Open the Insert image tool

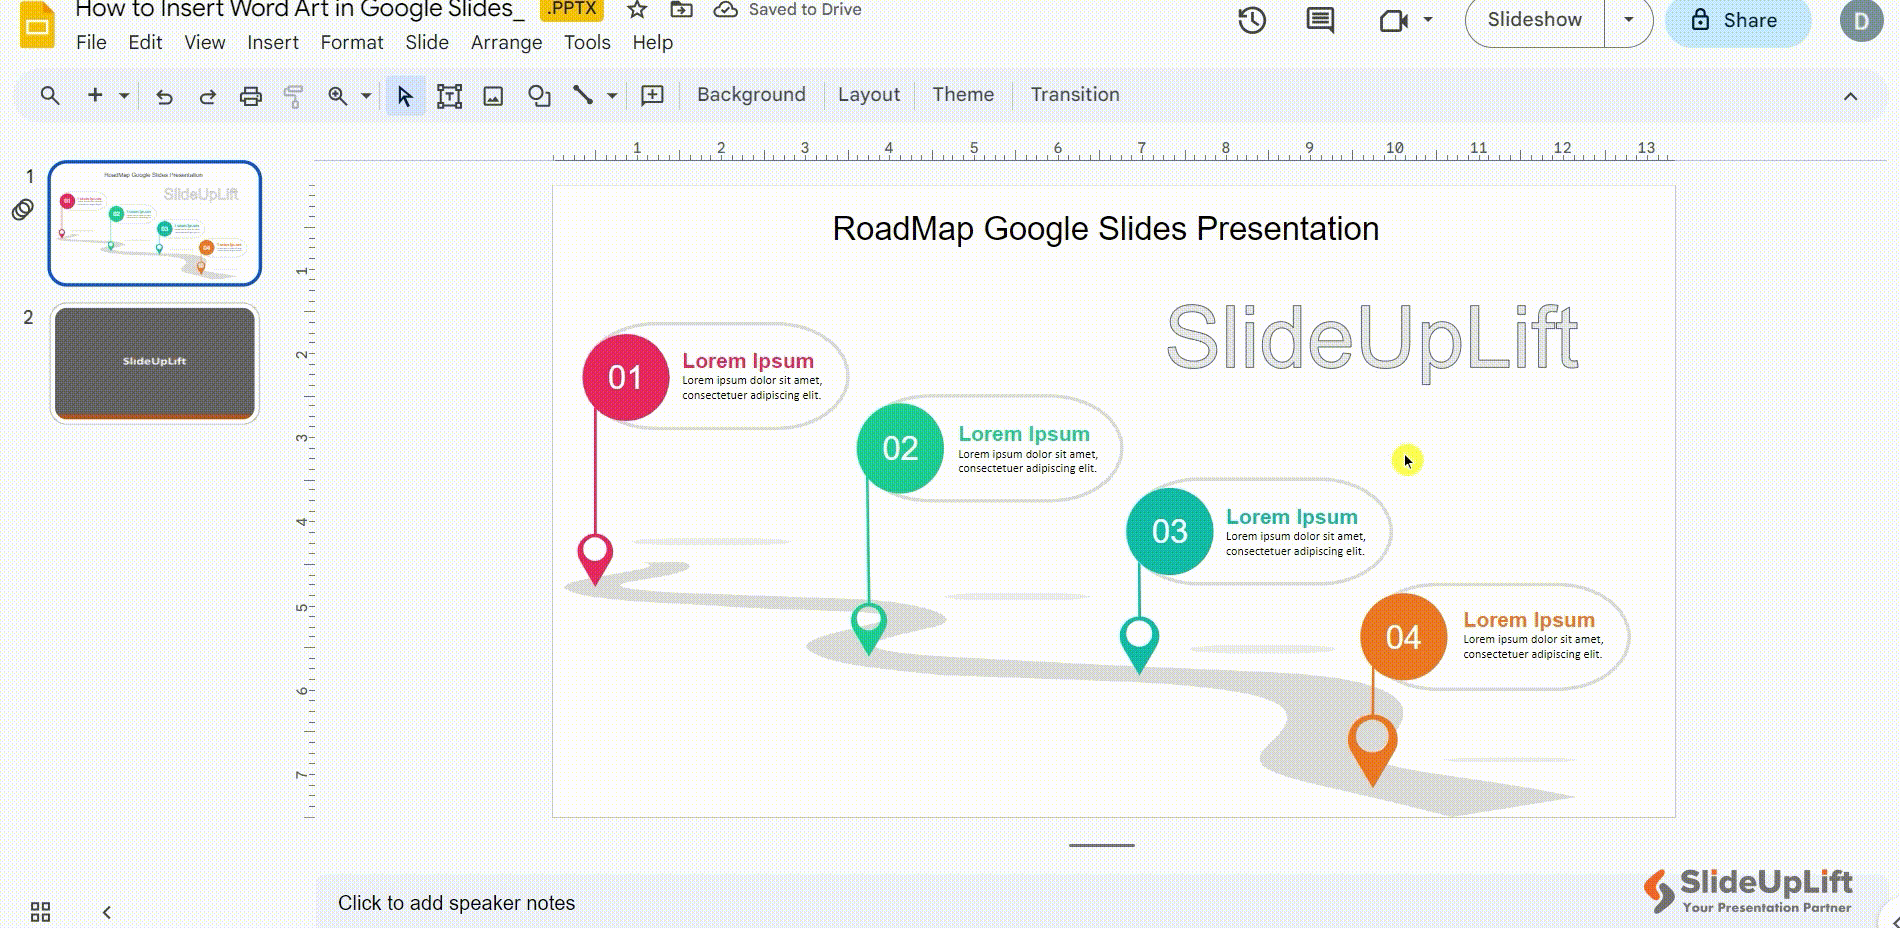click(494, 95)
